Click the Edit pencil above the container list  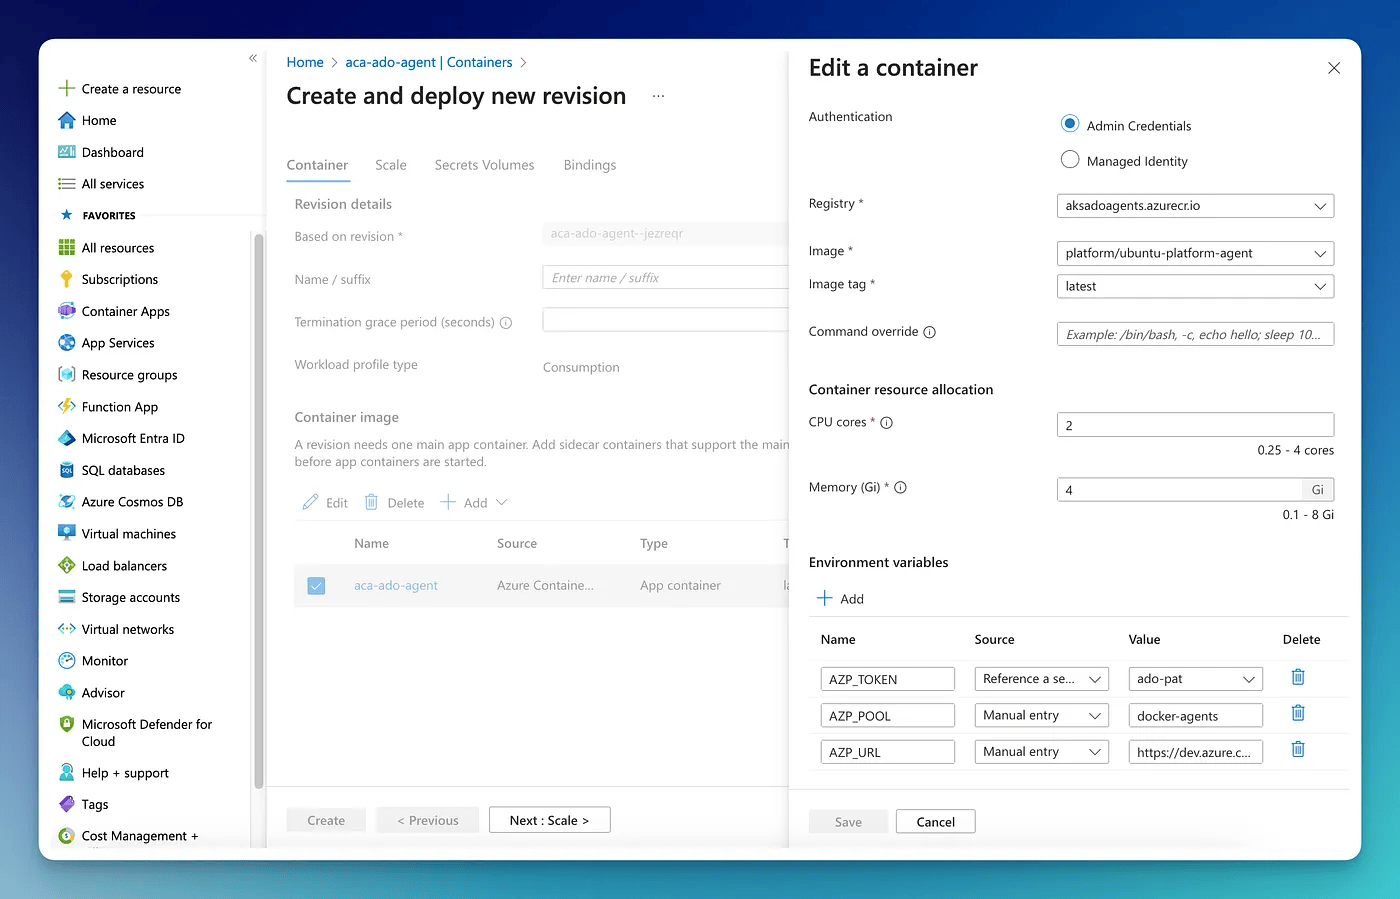click(324, 502)
